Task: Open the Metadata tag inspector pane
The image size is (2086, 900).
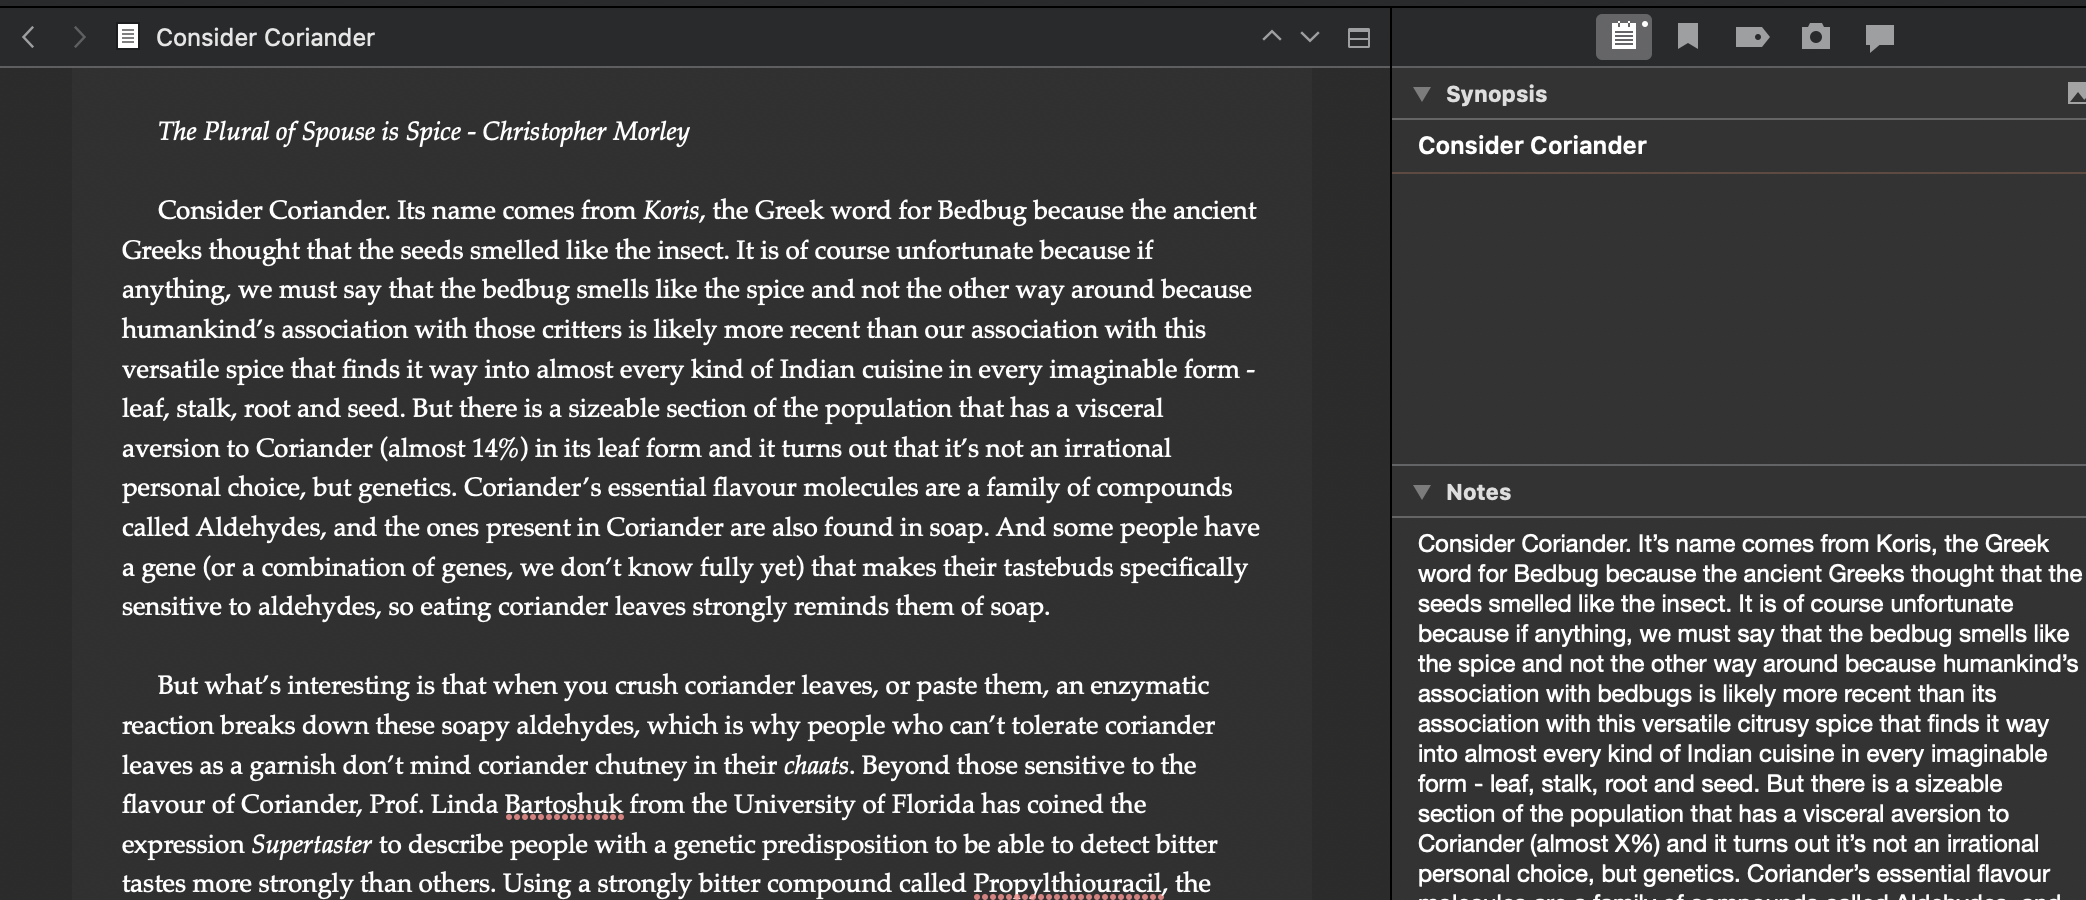Action: point(1751,38)
